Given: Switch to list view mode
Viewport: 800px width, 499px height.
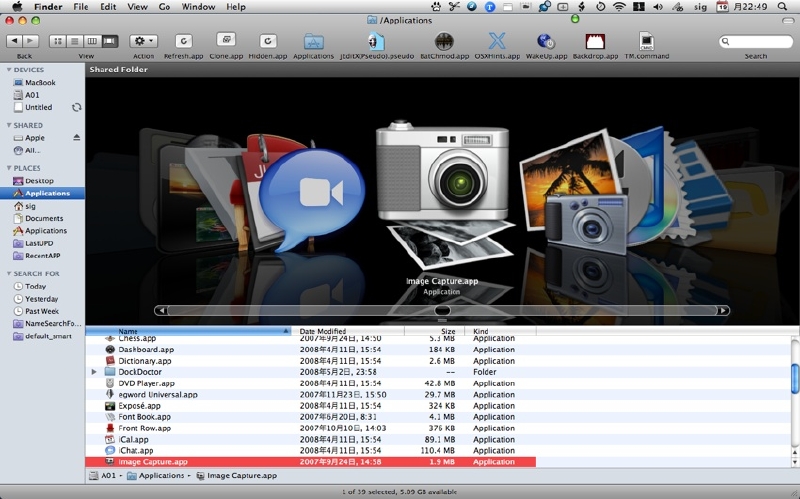Looking at the screenshot, I should [75, 41].
